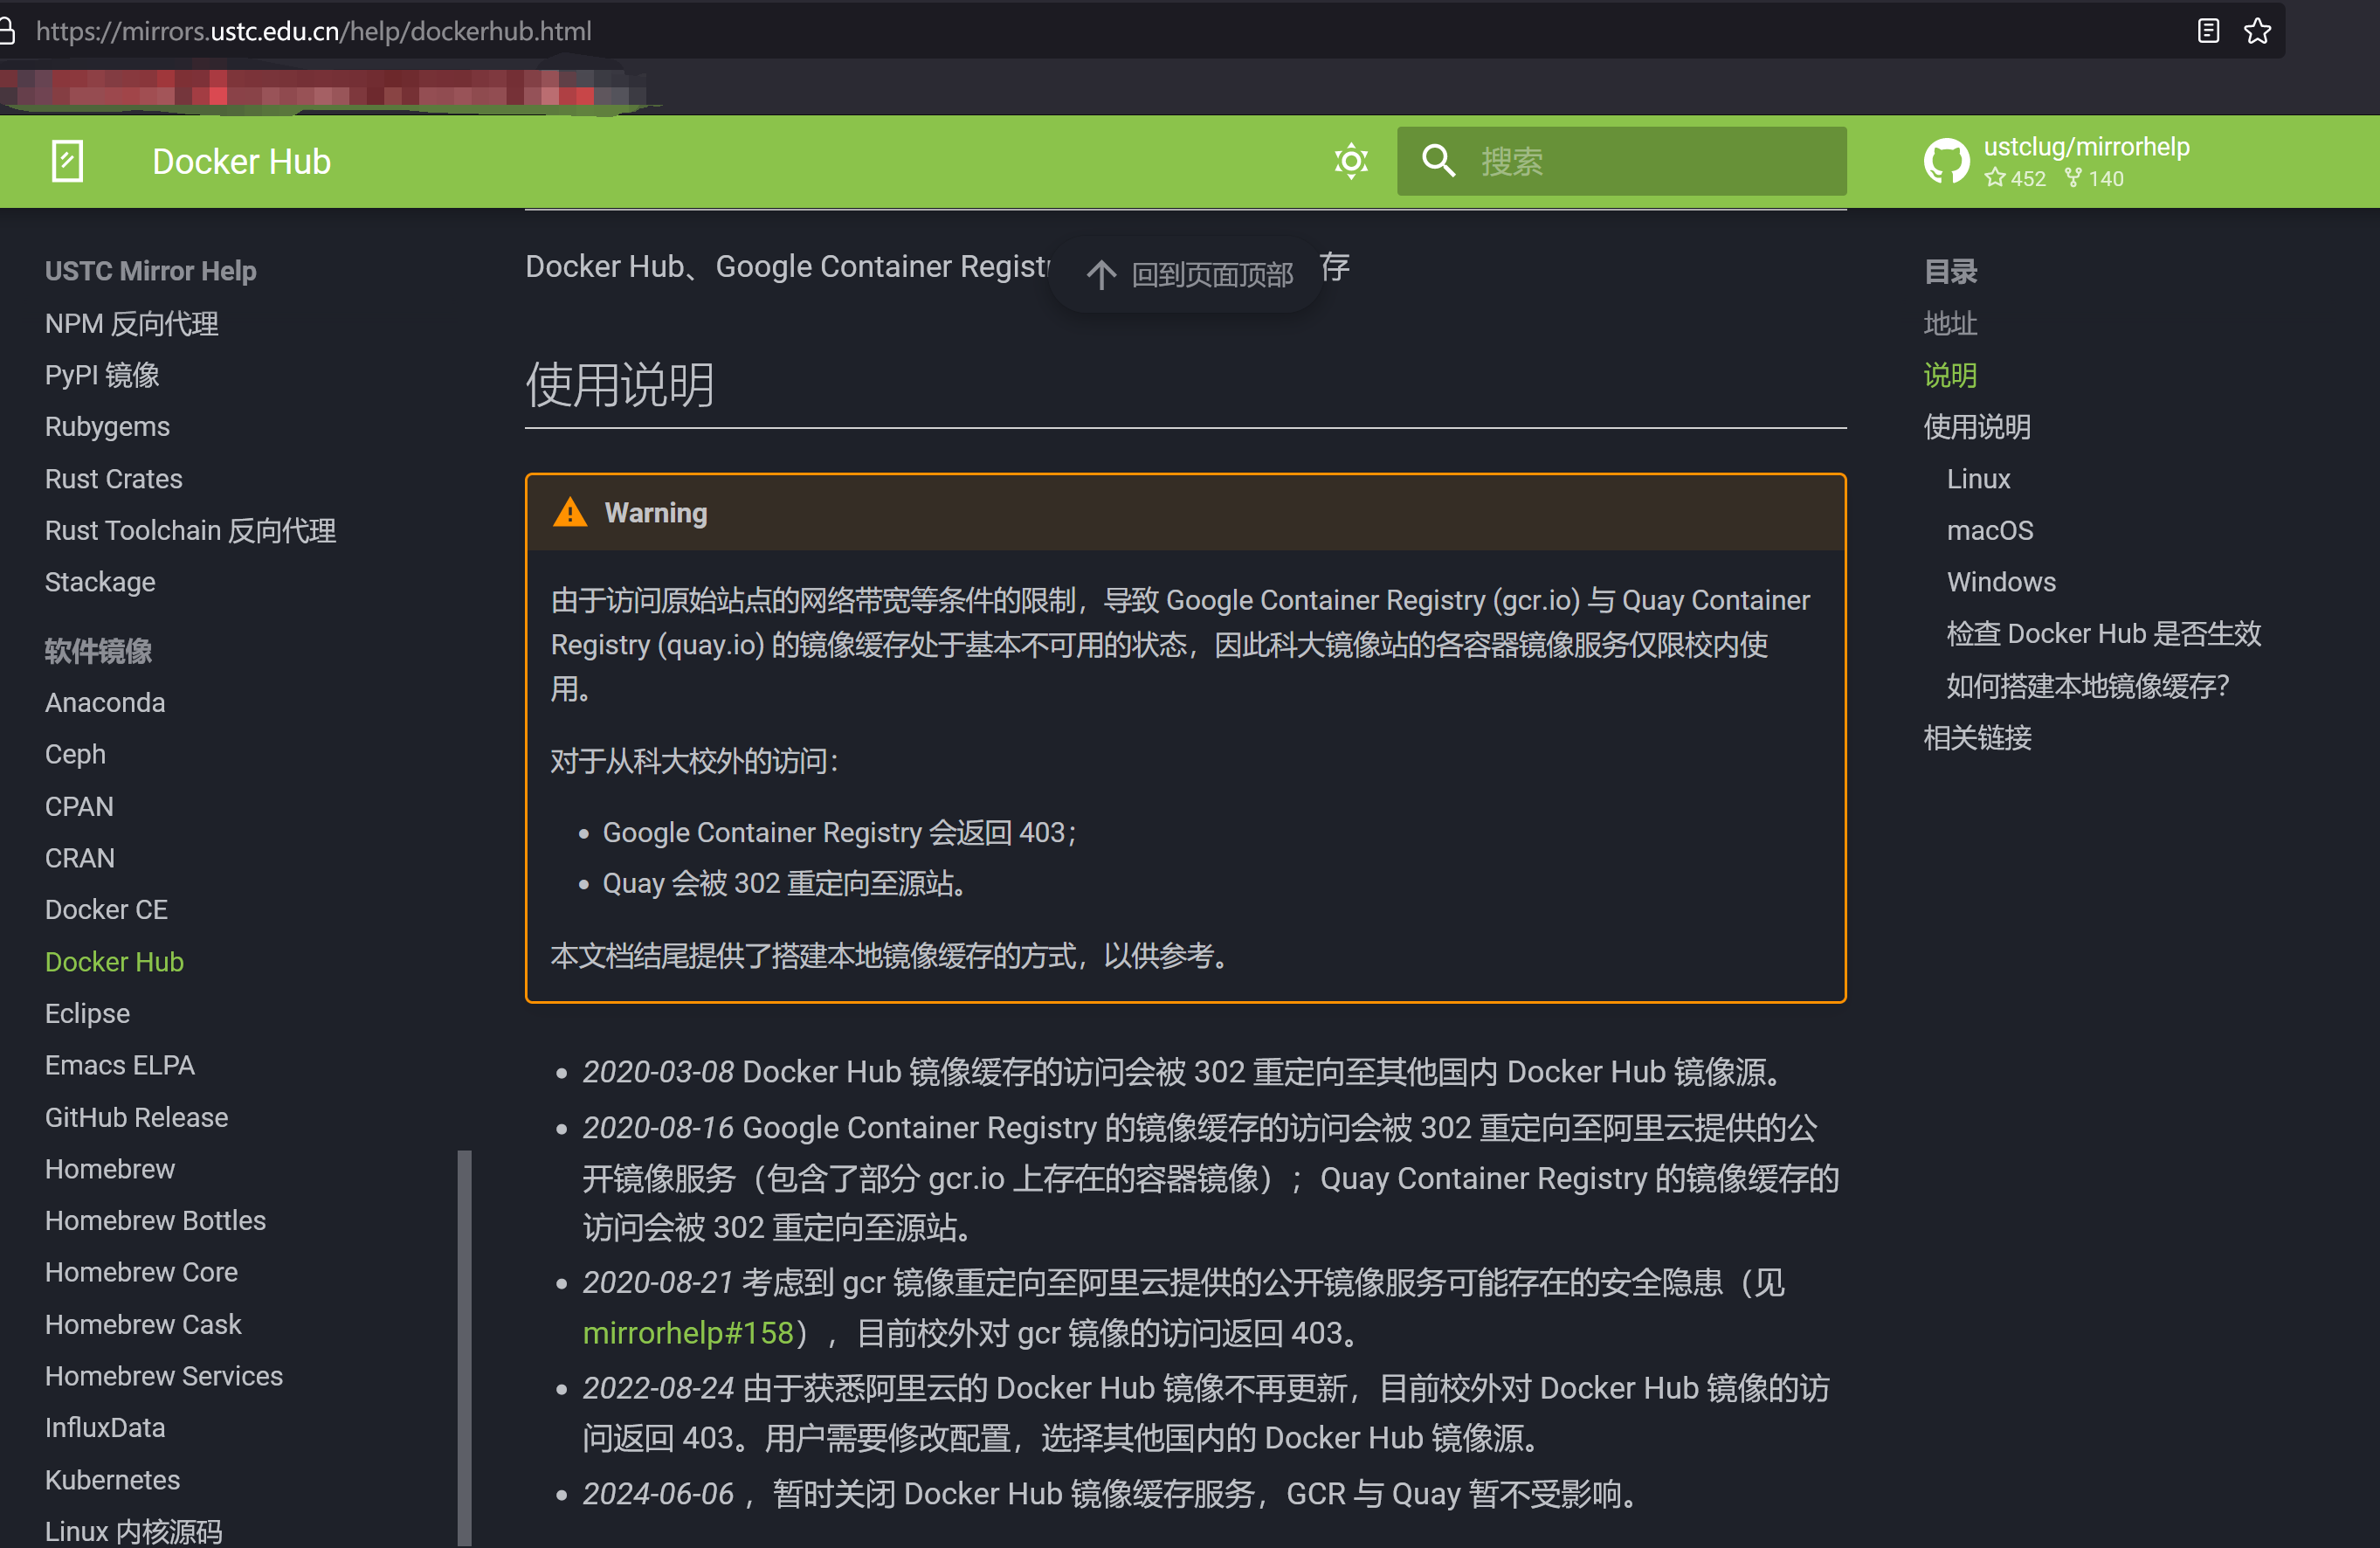Open the GitHub repository icon link
Screen dimensions: 2380x1548
pyautogui.click(x=1945, y=161)
